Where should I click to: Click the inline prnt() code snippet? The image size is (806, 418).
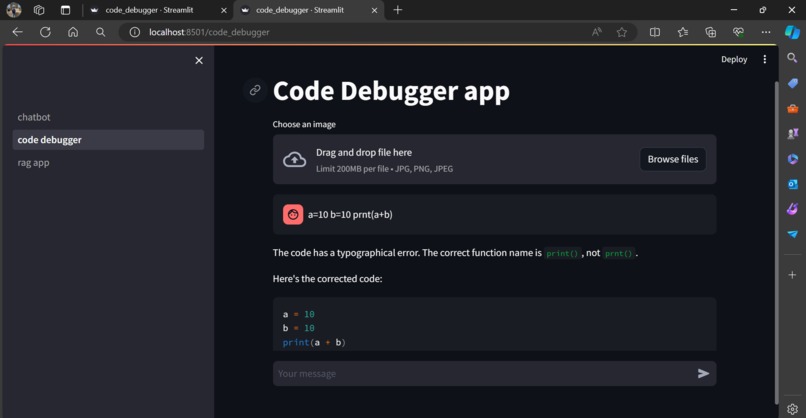point(618,253)
